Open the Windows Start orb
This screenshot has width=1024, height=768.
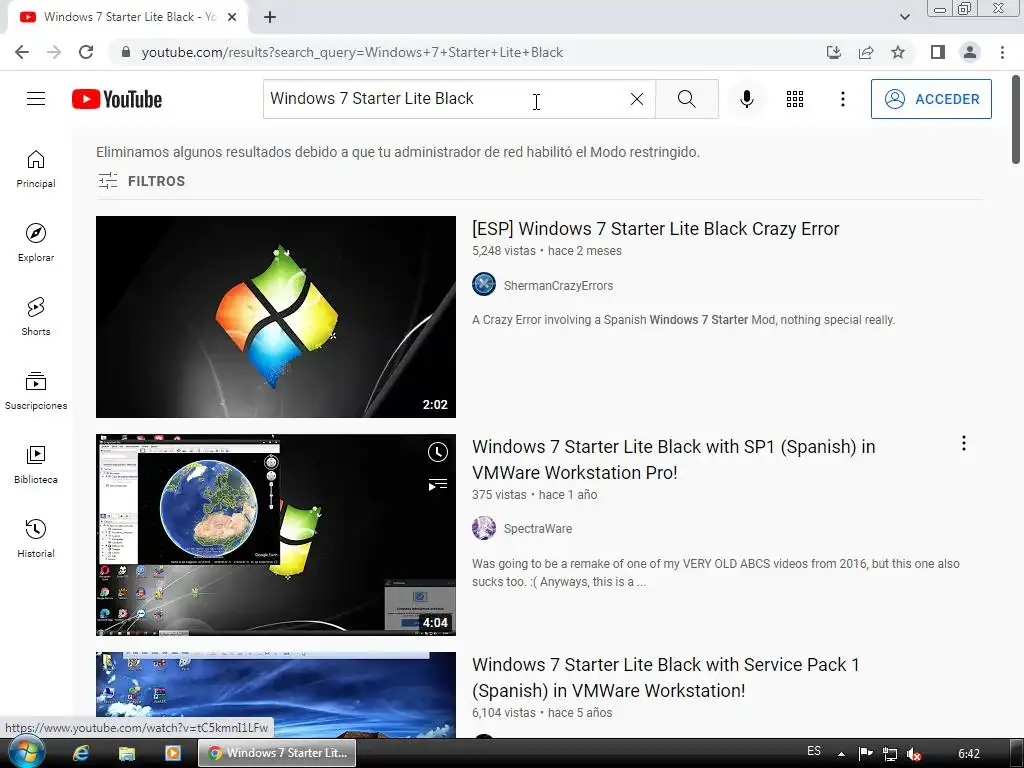(25, 753)
